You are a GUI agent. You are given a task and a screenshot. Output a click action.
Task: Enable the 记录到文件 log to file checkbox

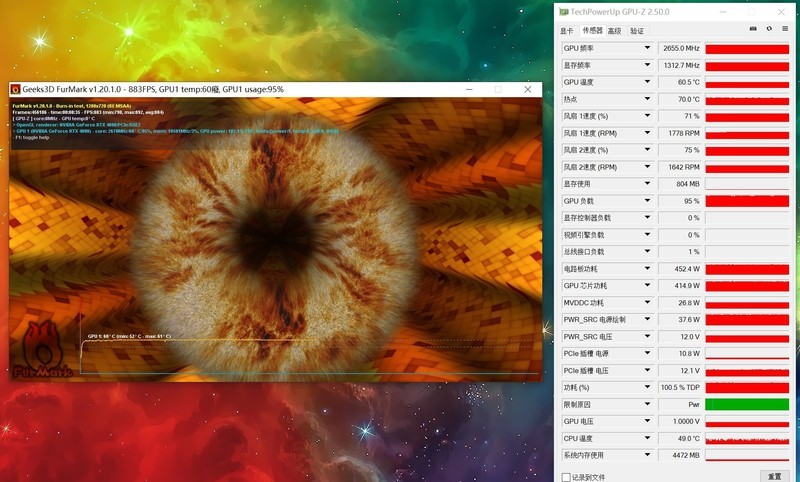pyautogui.click(x=567, y=477)
